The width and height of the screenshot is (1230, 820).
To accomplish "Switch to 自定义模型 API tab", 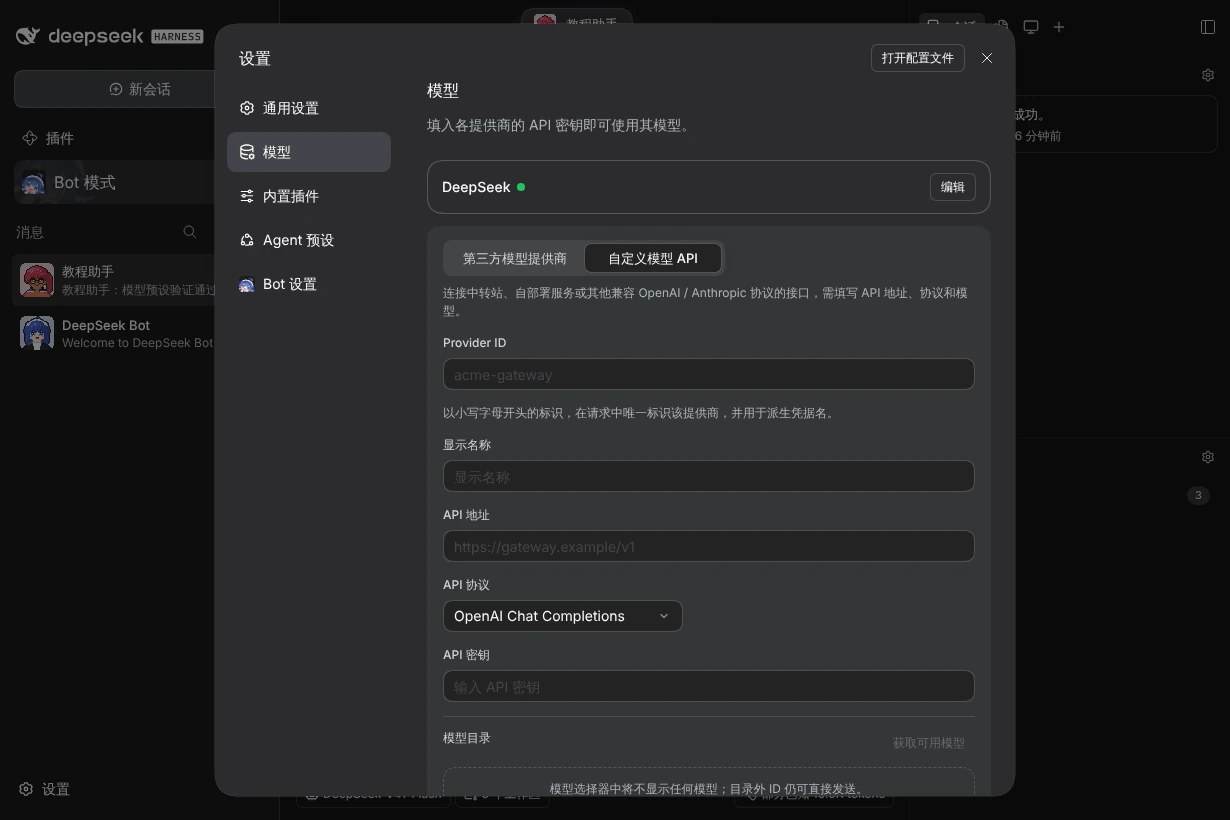I will tap(653, 258).
